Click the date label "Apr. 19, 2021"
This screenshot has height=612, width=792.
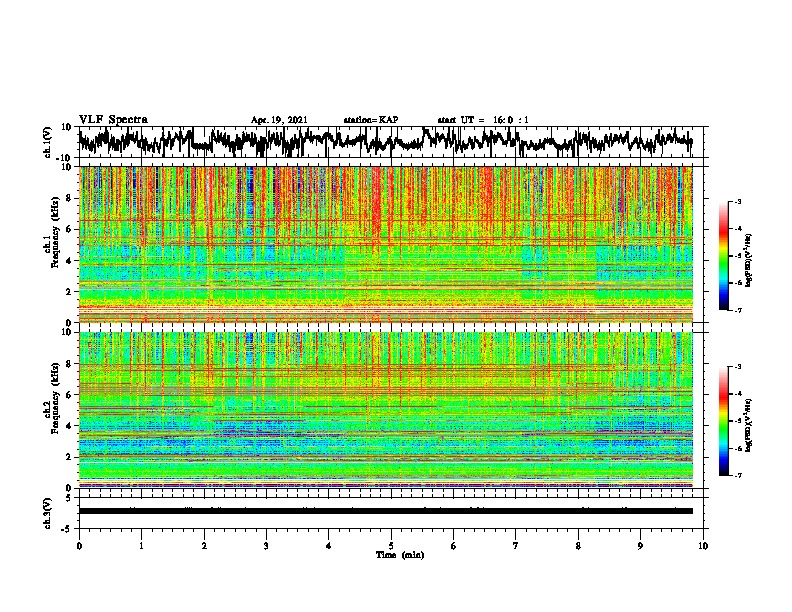pos(279,120)
